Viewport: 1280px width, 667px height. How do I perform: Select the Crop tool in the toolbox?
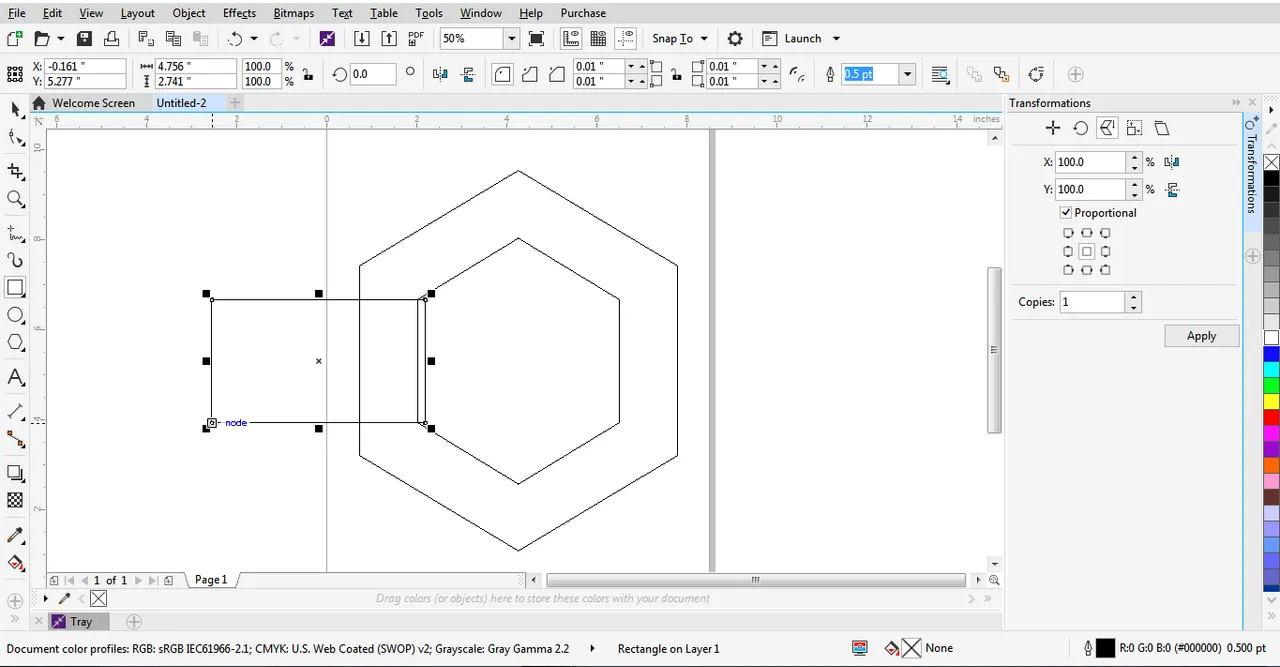pyautogui.click(x=15, y=172)
